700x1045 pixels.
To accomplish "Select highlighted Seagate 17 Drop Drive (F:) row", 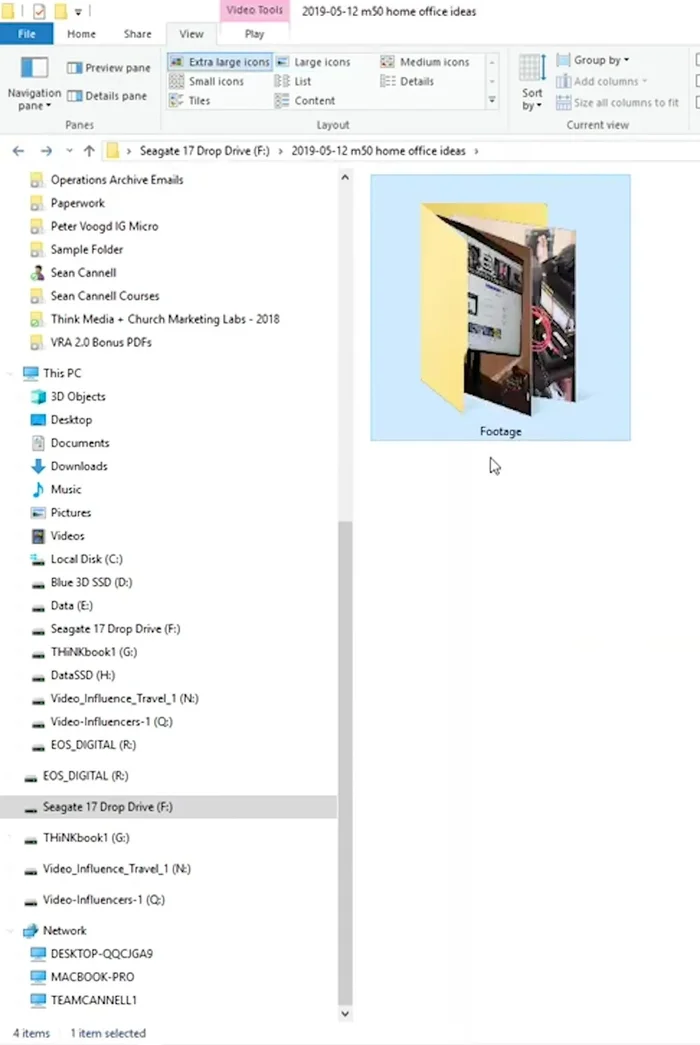I will (168, 807).
